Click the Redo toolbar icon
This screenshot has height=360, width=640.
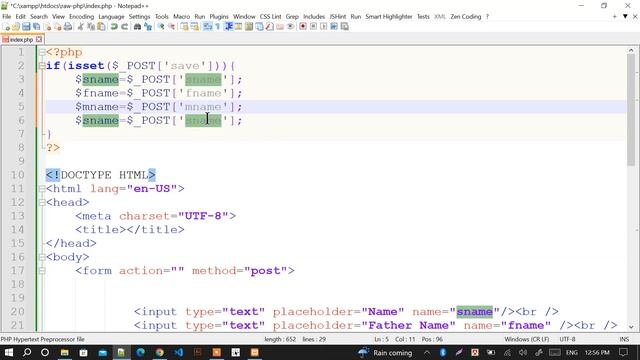[124, 27]
